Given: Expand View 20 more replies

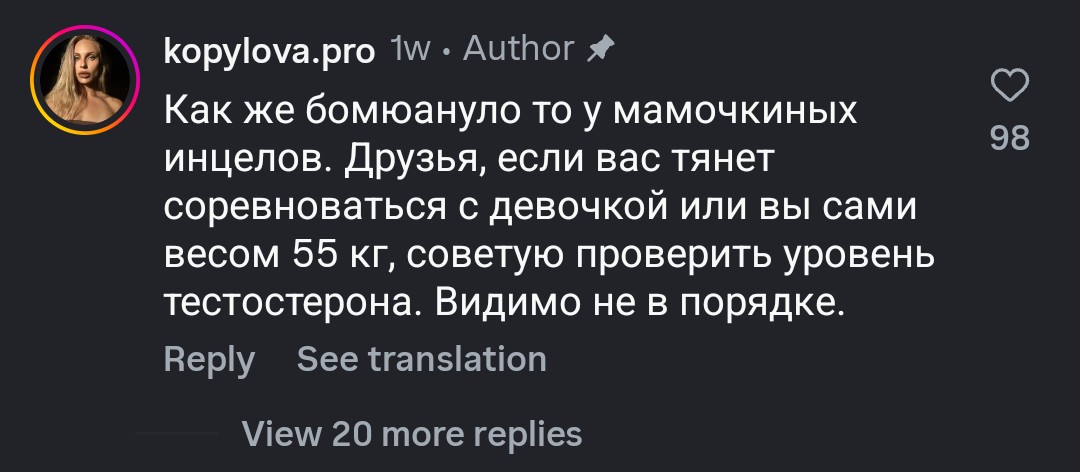Looking at the screenshot, I should click(x=412, y=433).
